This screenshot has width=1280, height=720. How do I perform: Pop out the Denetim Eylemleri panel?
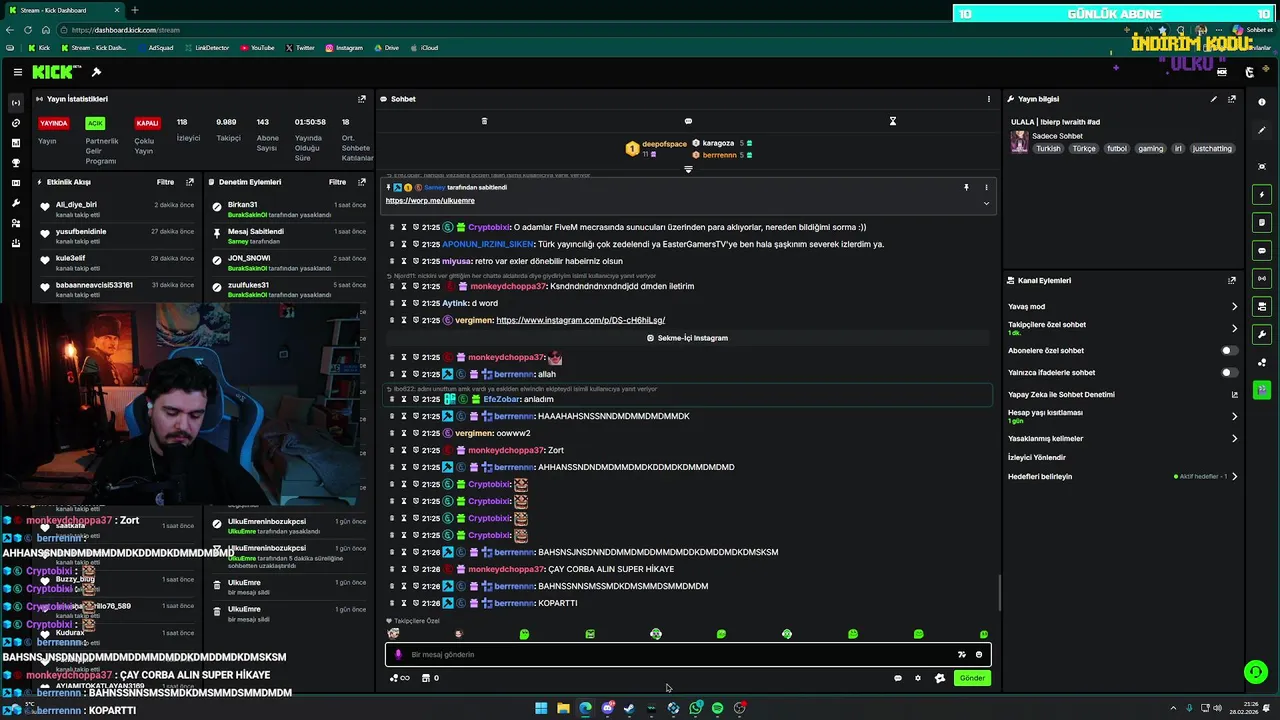(x=362, y=182)
